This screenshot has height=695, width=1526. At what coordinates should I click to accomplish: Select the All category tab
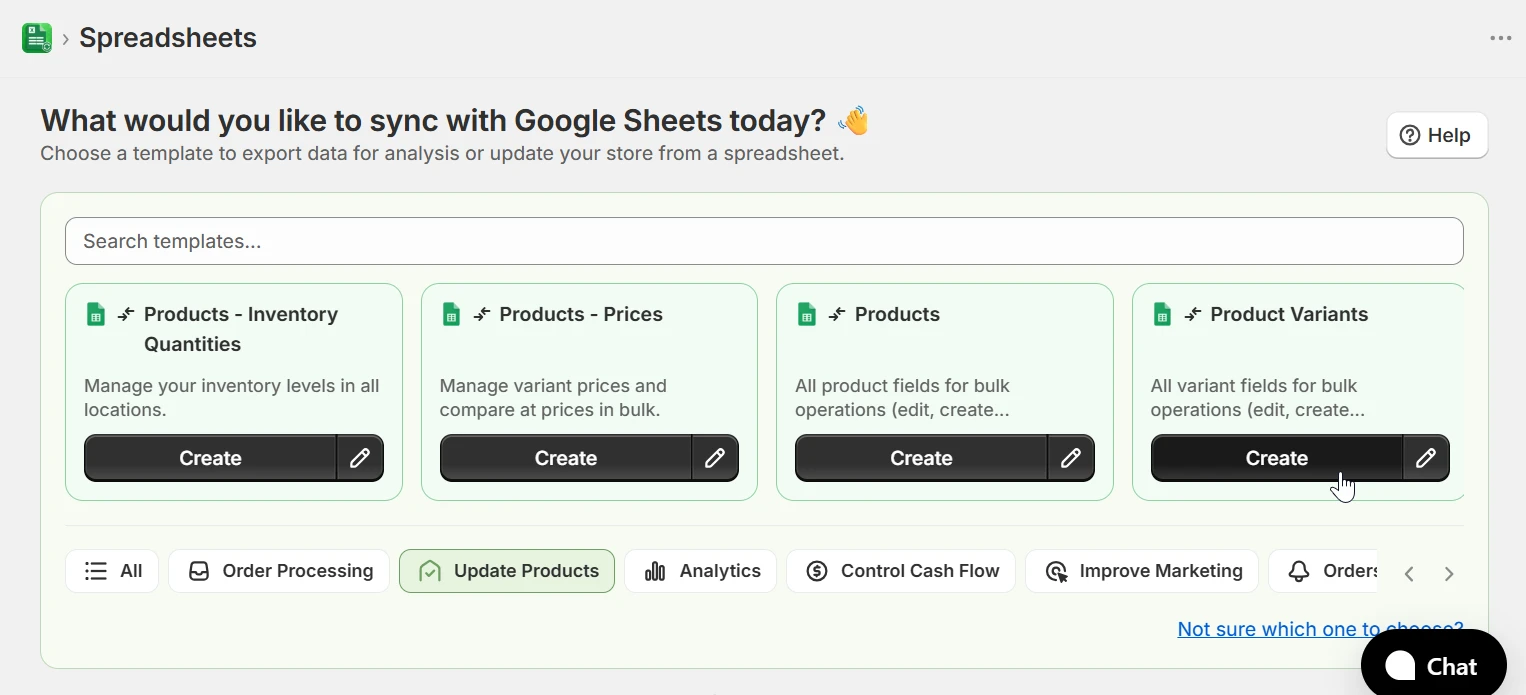point(112,571)
